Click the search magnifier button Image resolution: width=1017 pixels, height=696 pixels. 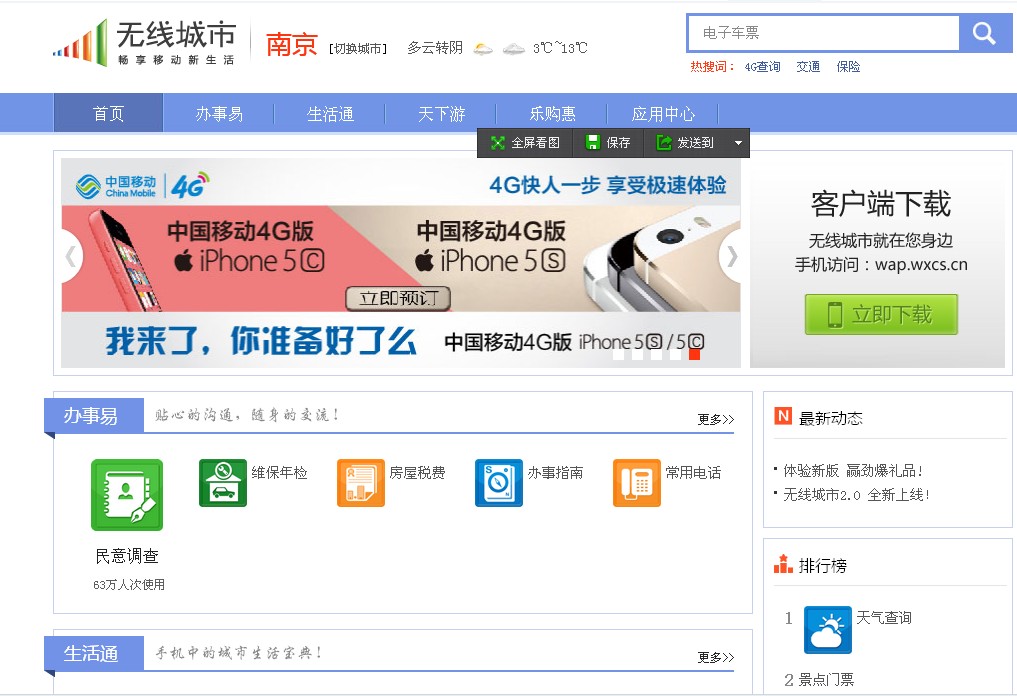(985, 33)
